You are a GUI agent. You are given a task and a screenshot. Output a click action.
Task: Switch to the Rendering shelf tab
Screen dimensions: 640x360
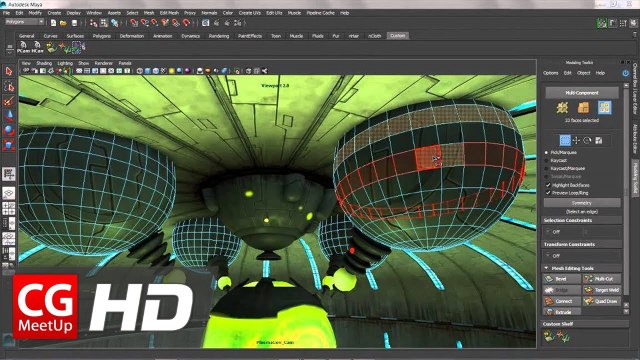[219, 36]
